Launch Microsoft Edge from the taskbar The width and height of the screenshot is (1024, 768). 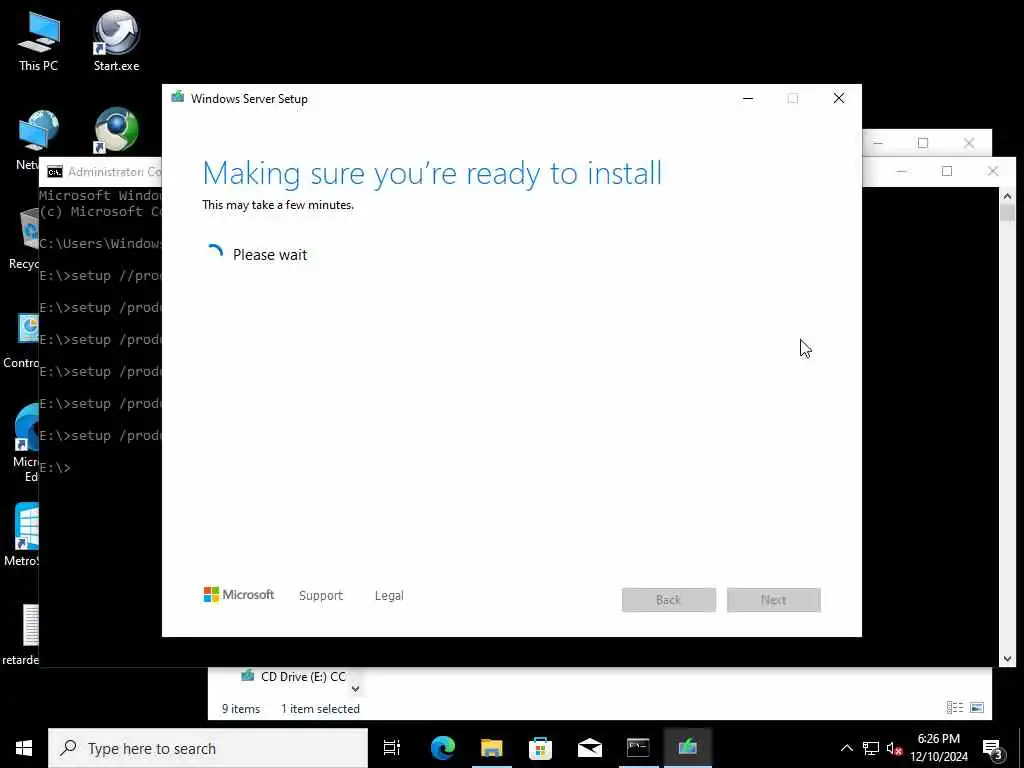443,748
